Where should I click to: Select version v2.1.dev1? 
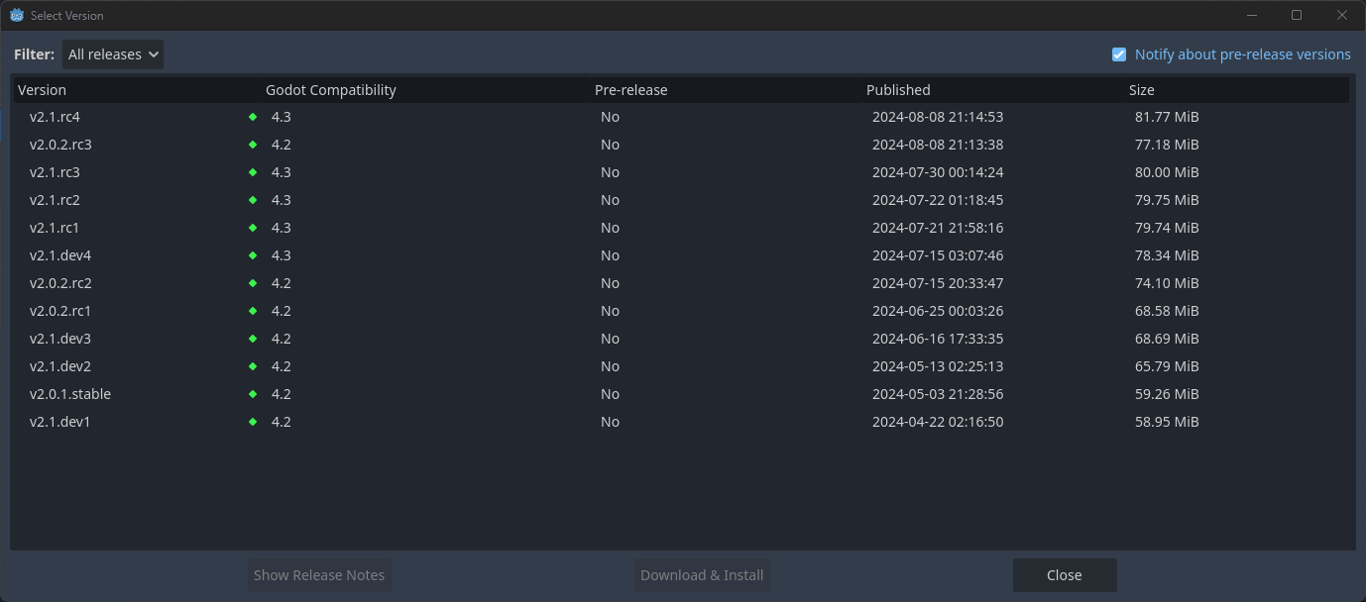[61, 422]
